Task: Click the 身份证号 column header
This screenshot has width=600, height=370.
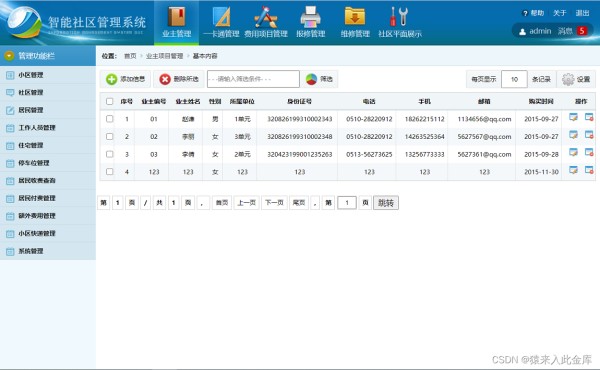Action: click(x=300, y=101)
